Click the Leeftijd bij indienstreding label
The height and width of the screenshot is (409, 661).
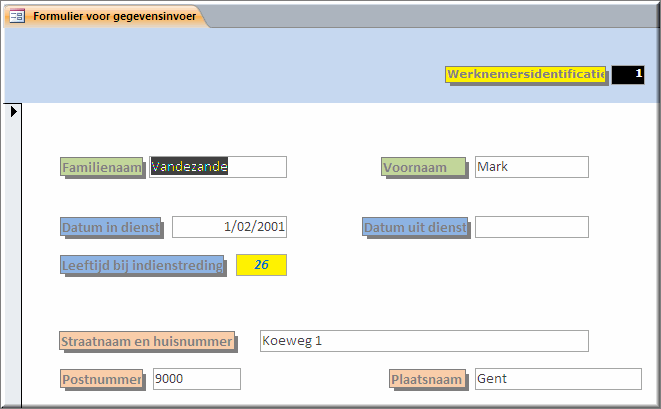tap(142, 265)
